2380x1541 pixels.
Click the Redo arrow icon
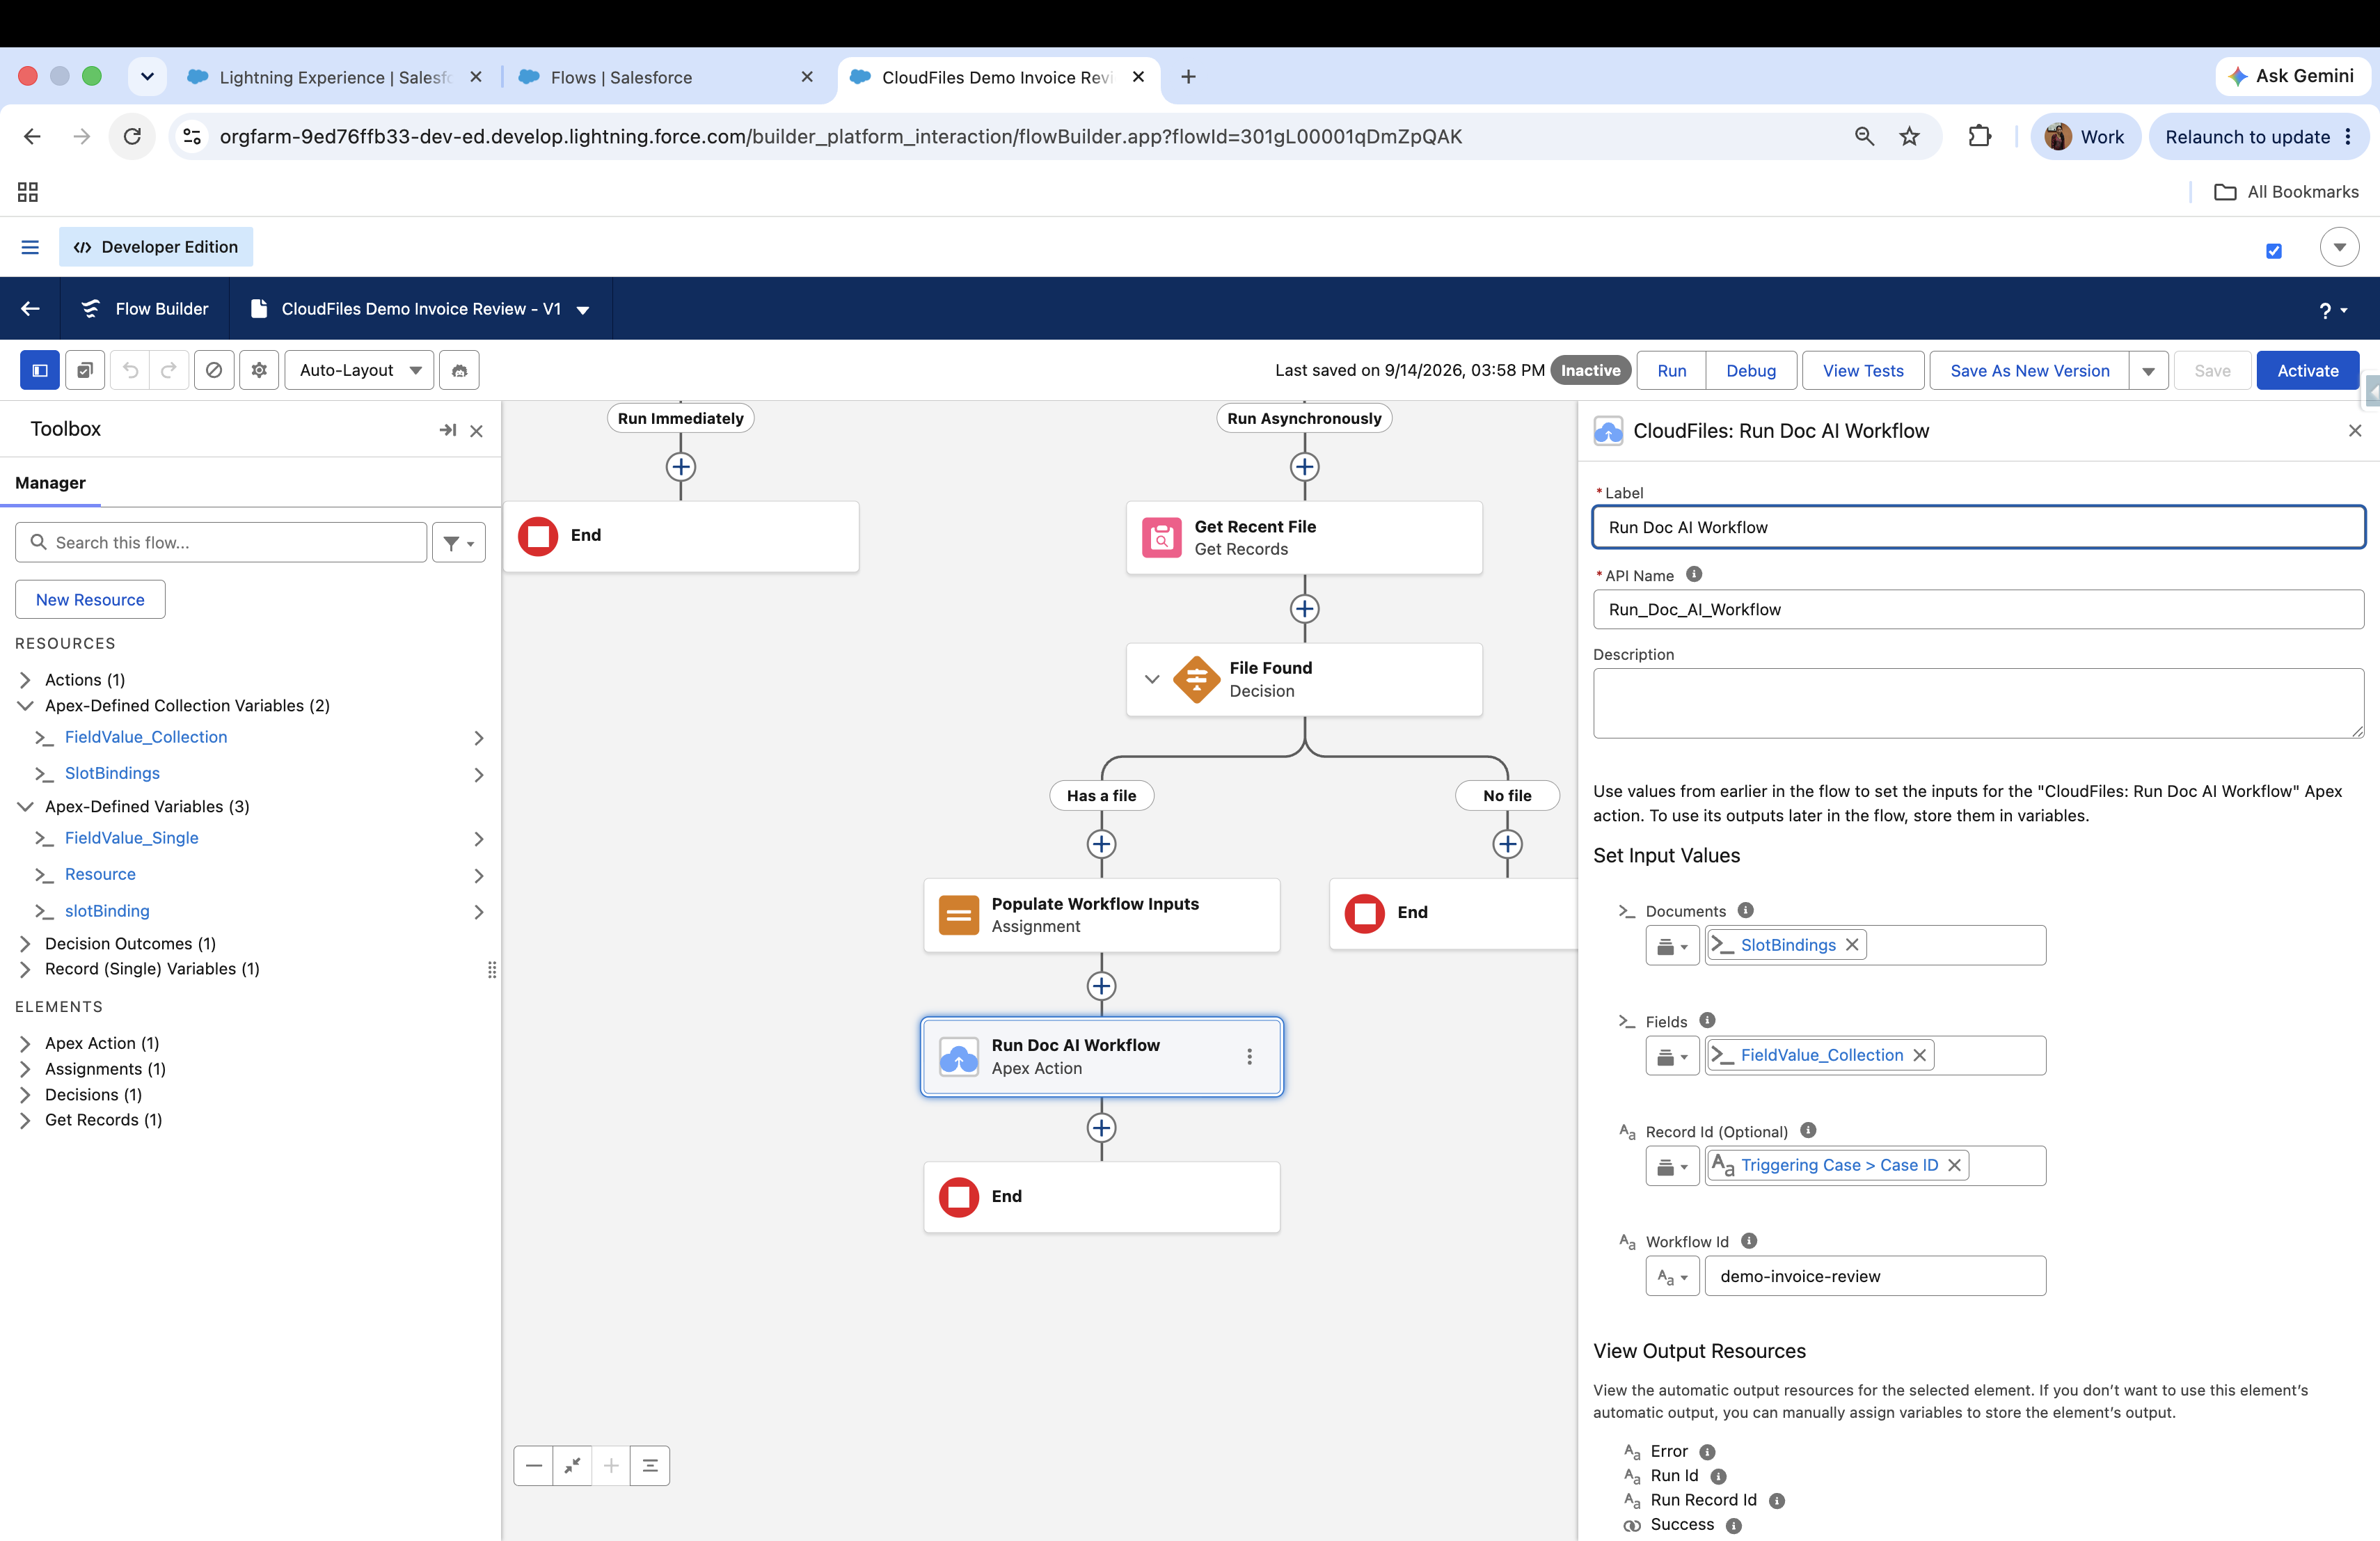(x=169, y=370)
